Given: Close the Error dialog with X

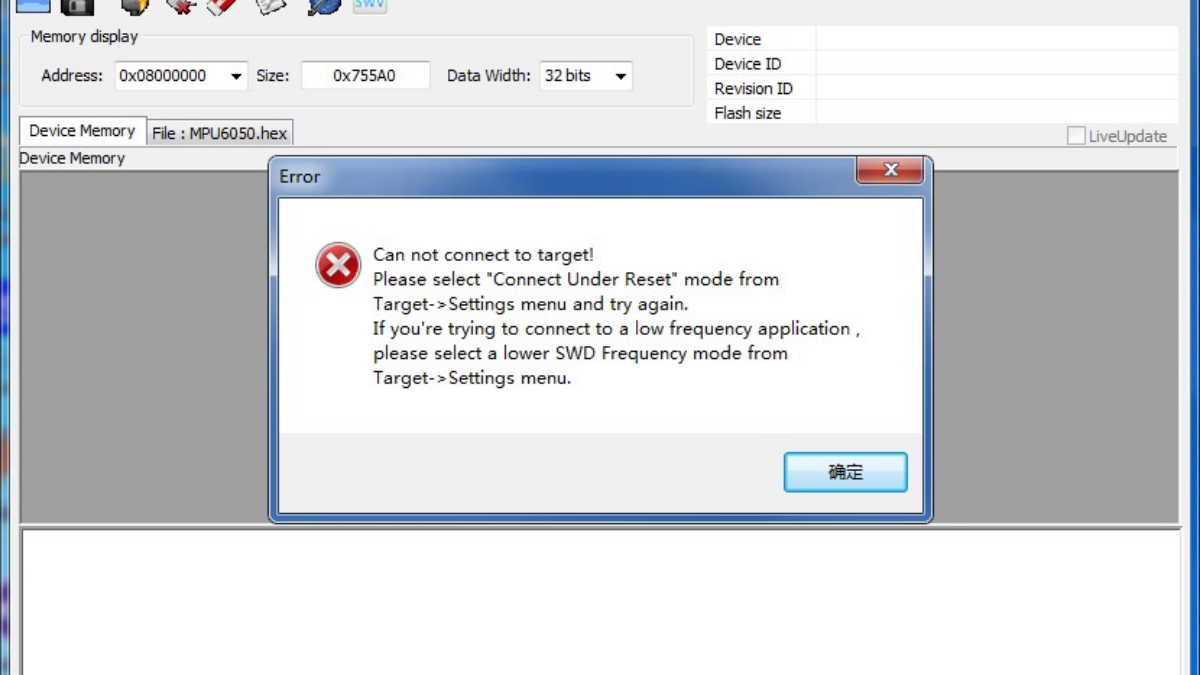Looking at the screenshot, I should coord(890,170).
